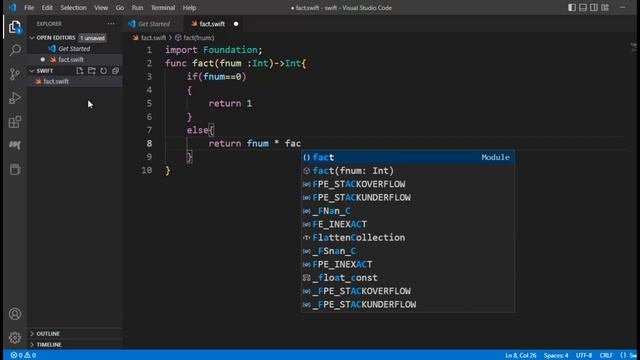Screen dimensions: 640x360
Task: Open the Accounts icon in activity bar
Action: [15, 314]
